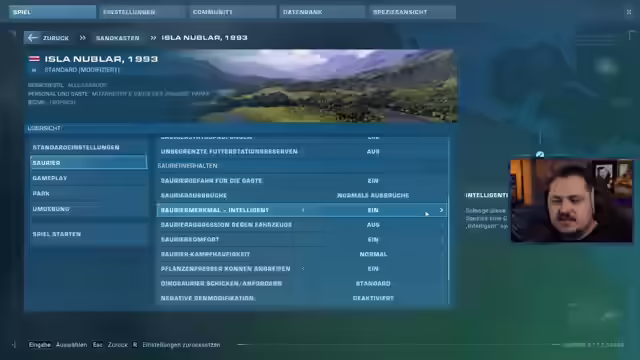The height and width of the screenshot is (360, 640).
Task: Select the Umgebung category
Action: [x=89, y=209]
